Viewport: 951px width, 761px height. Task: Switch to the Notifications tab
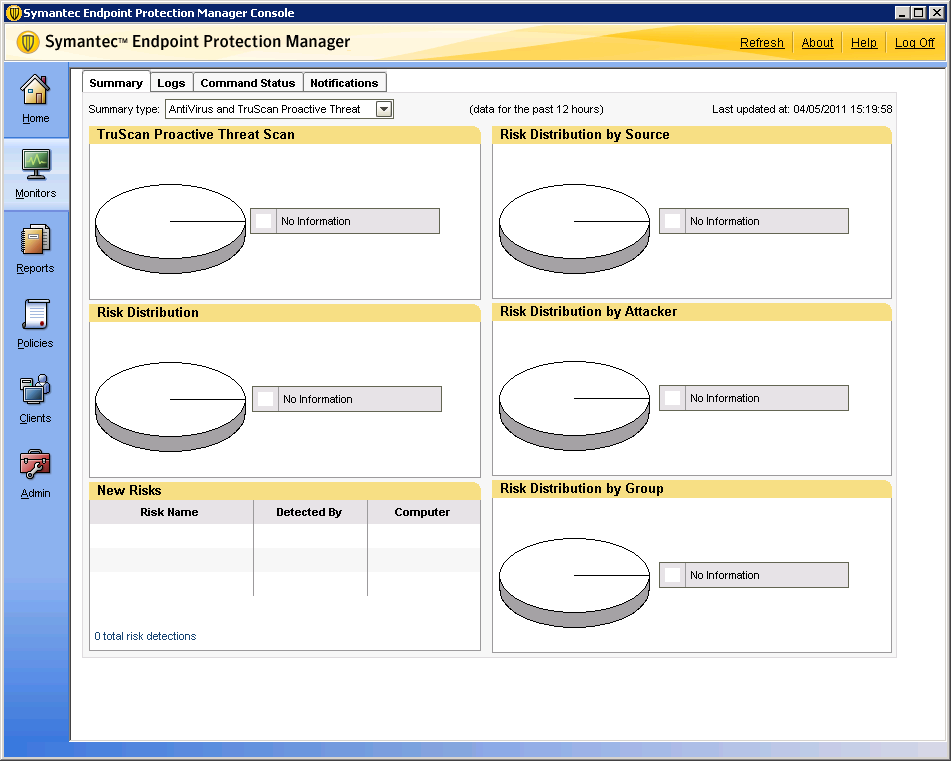click(344, 83)
